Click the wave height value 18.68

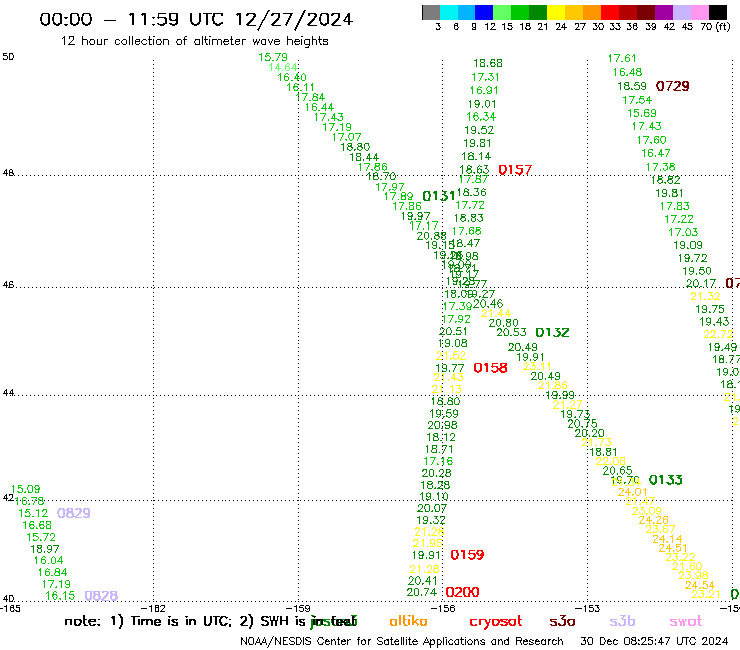488,63
